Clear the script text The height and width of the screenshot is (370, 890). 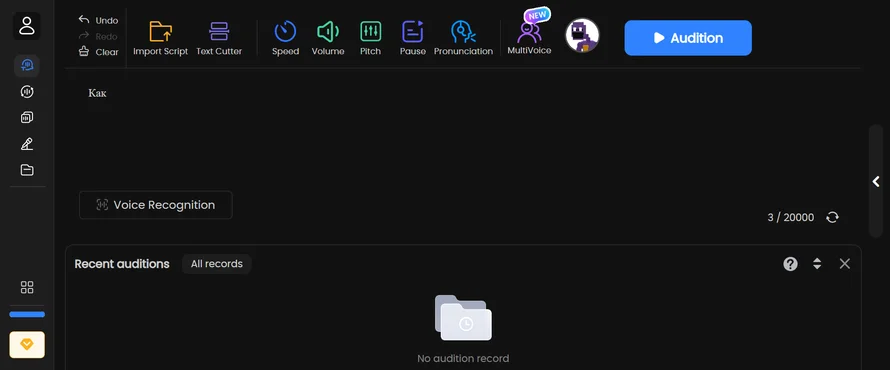pos(98,52)
